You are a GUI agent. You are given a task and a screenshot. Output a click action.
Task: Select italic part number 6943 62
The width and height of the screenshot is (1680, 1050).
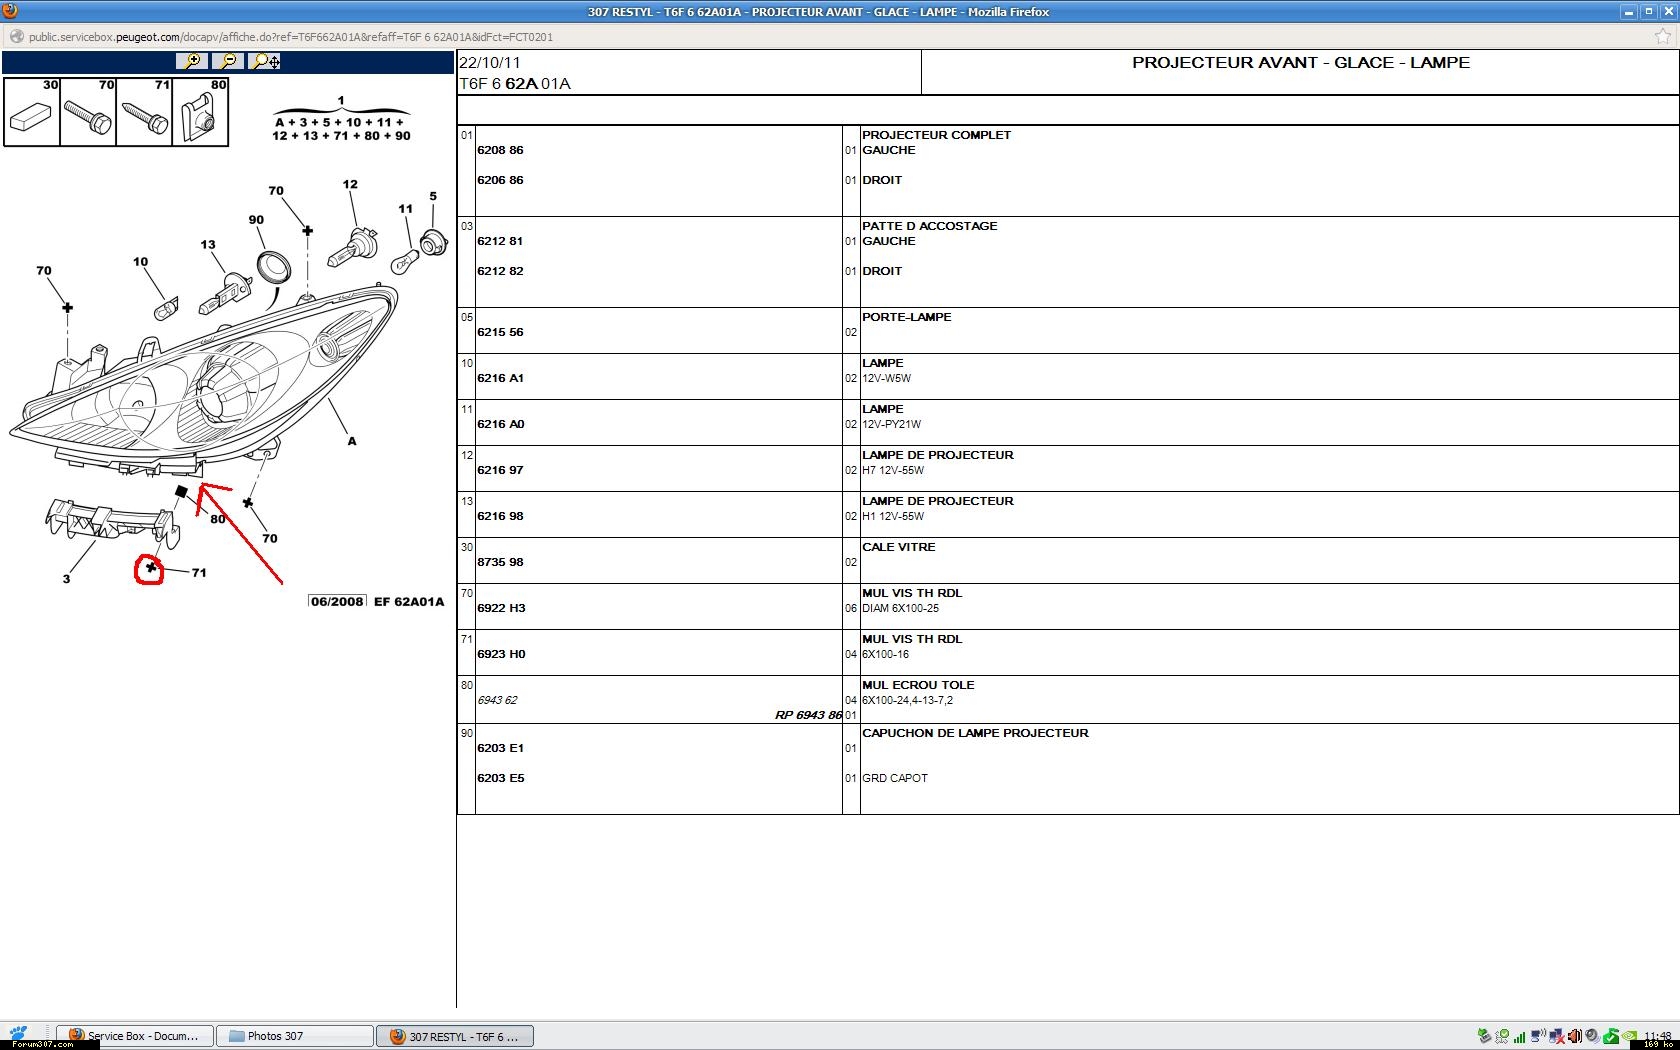tap(497, 700)
